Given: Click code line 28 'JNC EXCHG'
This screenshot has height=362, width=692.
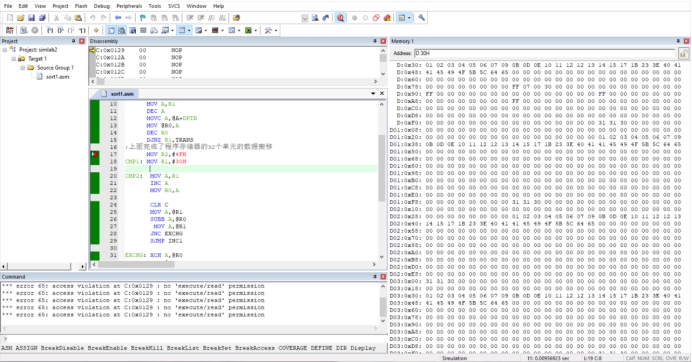Looking at the screenshot, I should pos(166,234).
